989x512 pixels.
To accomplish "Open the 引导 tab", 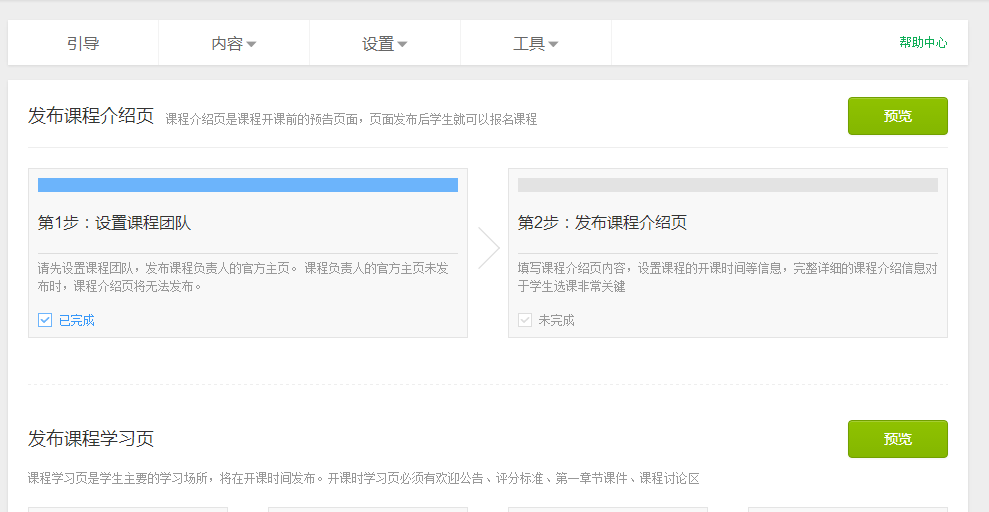I will [x=83, y=43].
